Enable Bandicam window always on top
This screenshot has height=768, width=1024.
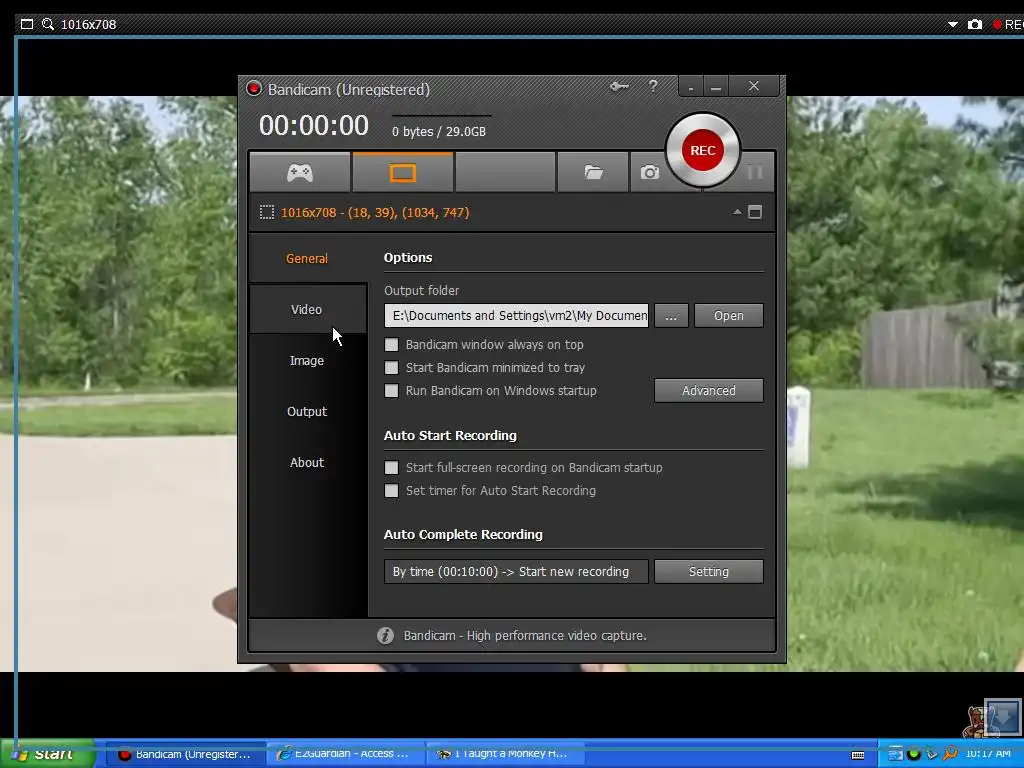click(x=391, y=344)
